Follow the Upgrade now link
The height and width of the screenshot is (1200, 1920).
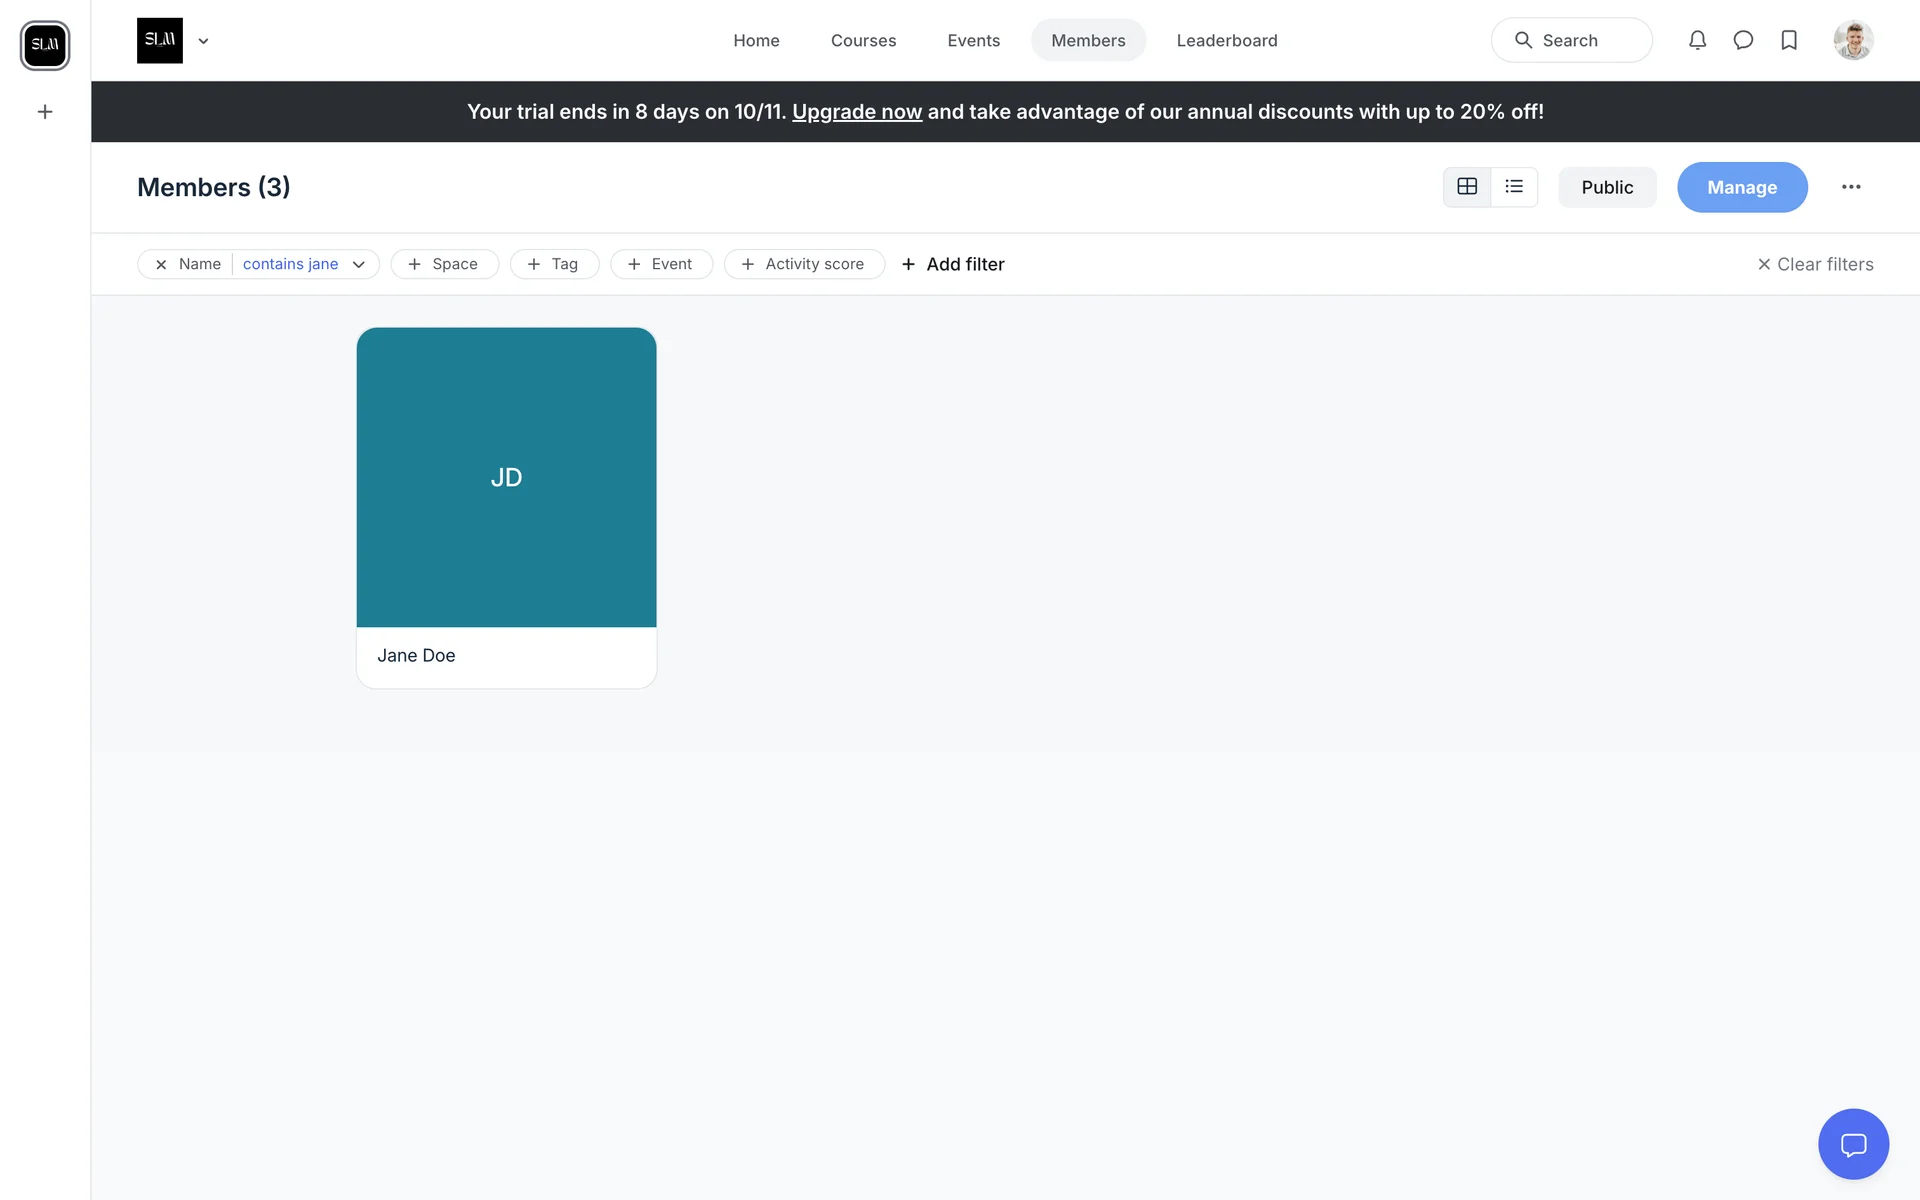click(x=857, y=112)
